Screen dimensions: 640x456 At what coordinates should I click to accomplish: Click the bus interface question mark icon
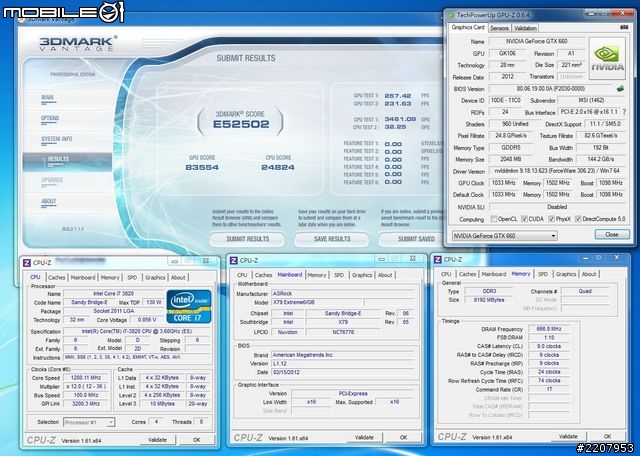click(624, 111)
